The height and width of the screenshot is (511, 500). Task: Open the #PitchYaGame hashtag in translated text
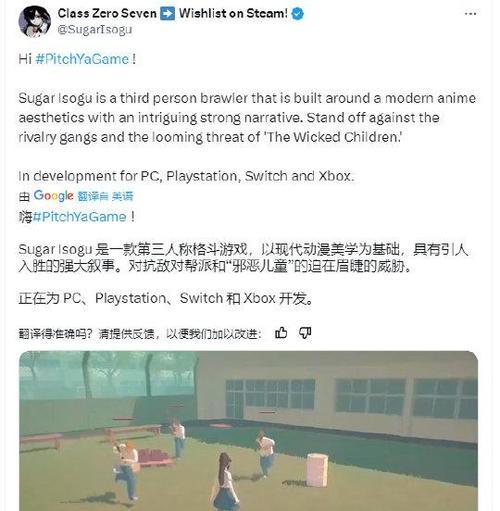coord(80,217)
